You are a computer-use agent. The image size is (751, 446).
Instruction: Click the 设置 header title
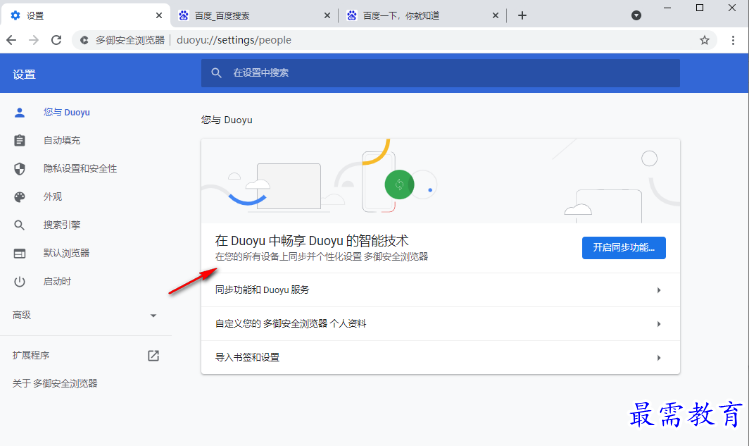tap(24, 75)
